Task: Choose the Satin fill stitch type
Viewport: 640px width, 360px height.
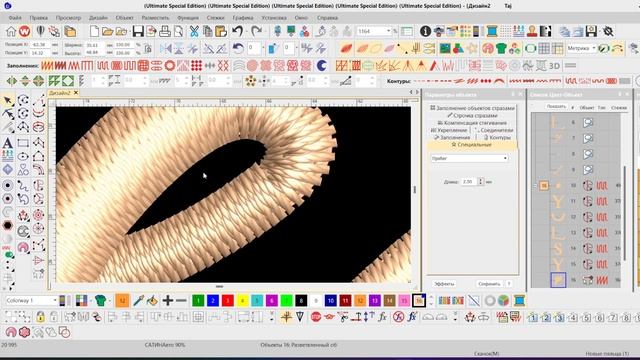Action: [x=47, y=65]
